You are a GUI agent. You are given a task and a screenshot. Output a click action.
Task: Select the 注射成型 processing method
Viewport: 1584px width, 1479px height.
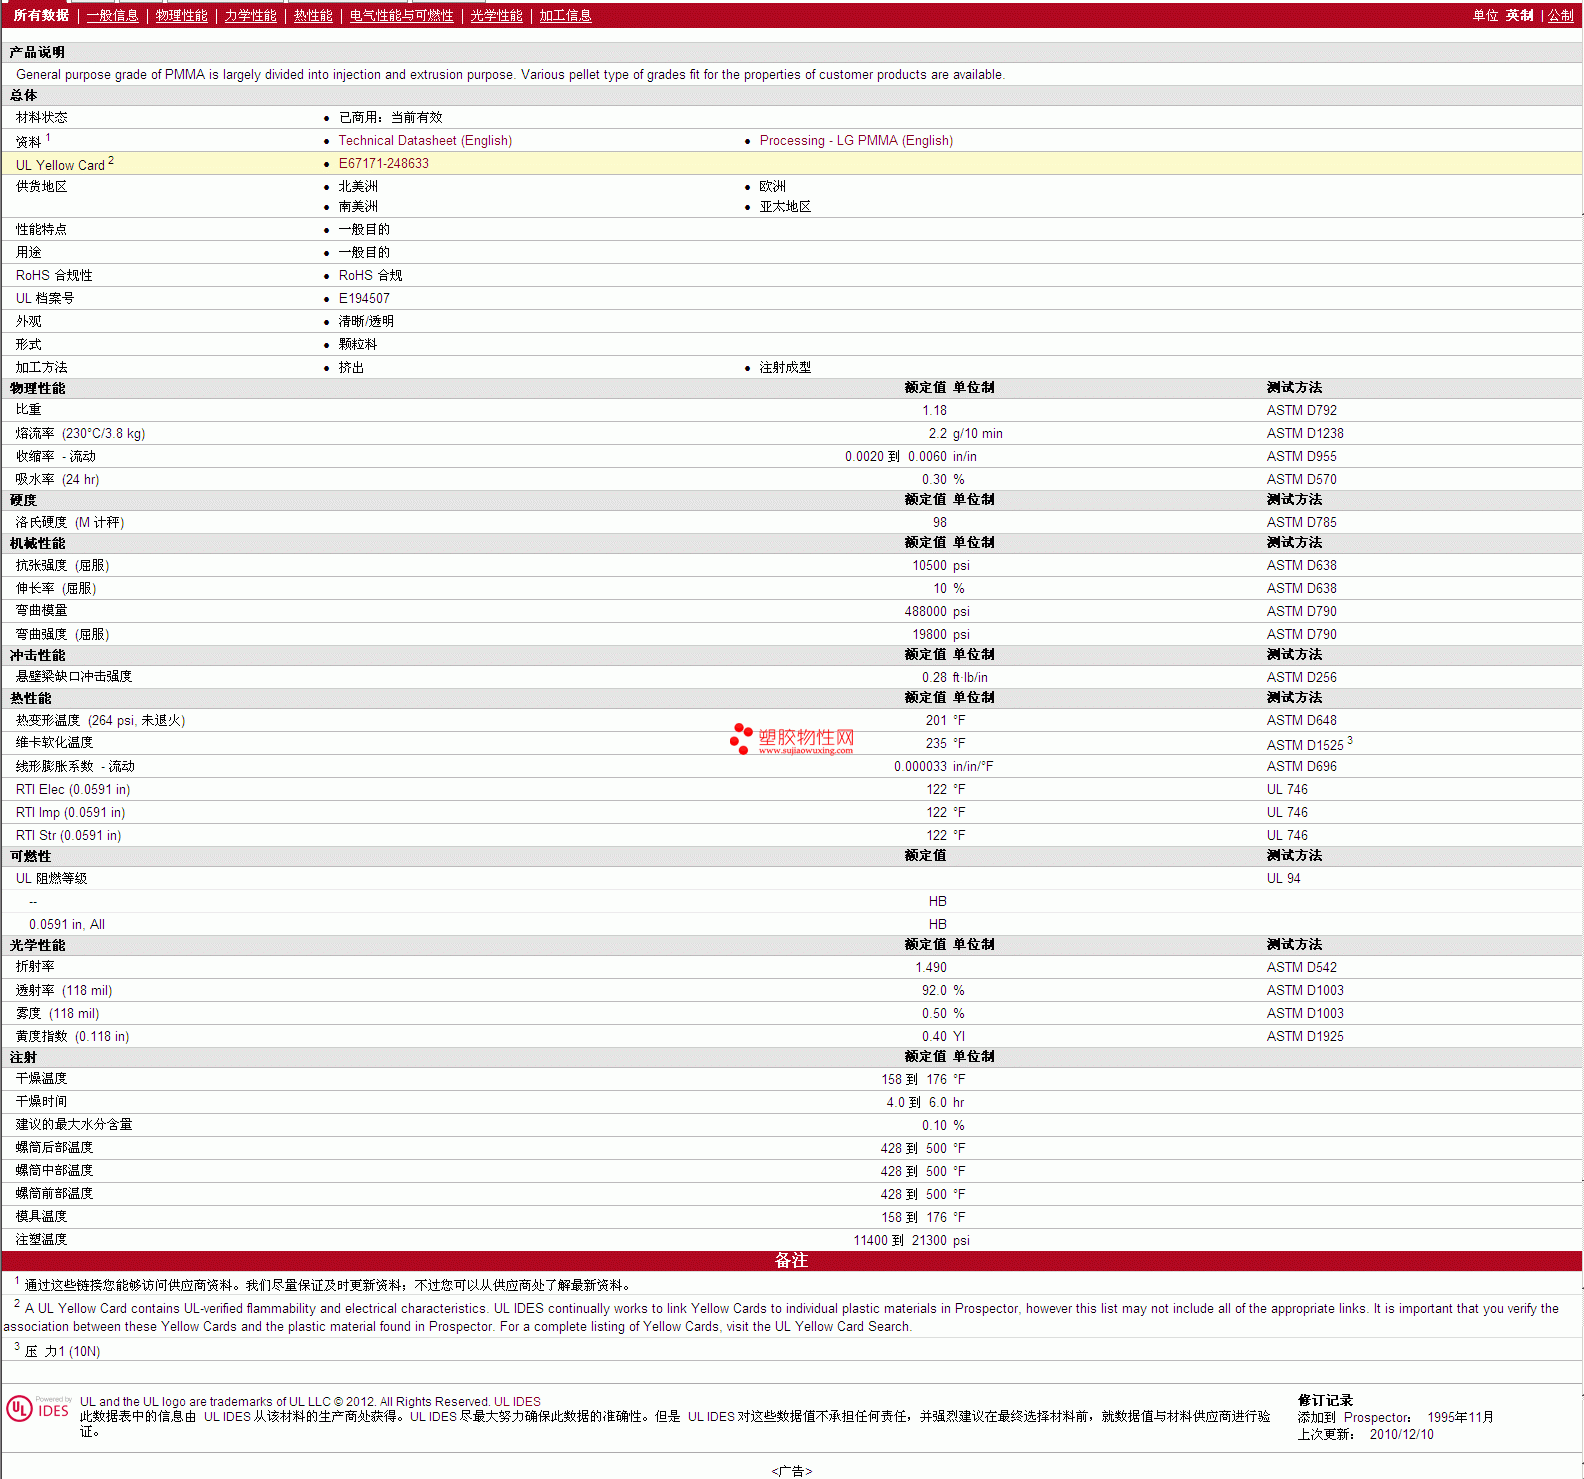(x=785, y=368)
